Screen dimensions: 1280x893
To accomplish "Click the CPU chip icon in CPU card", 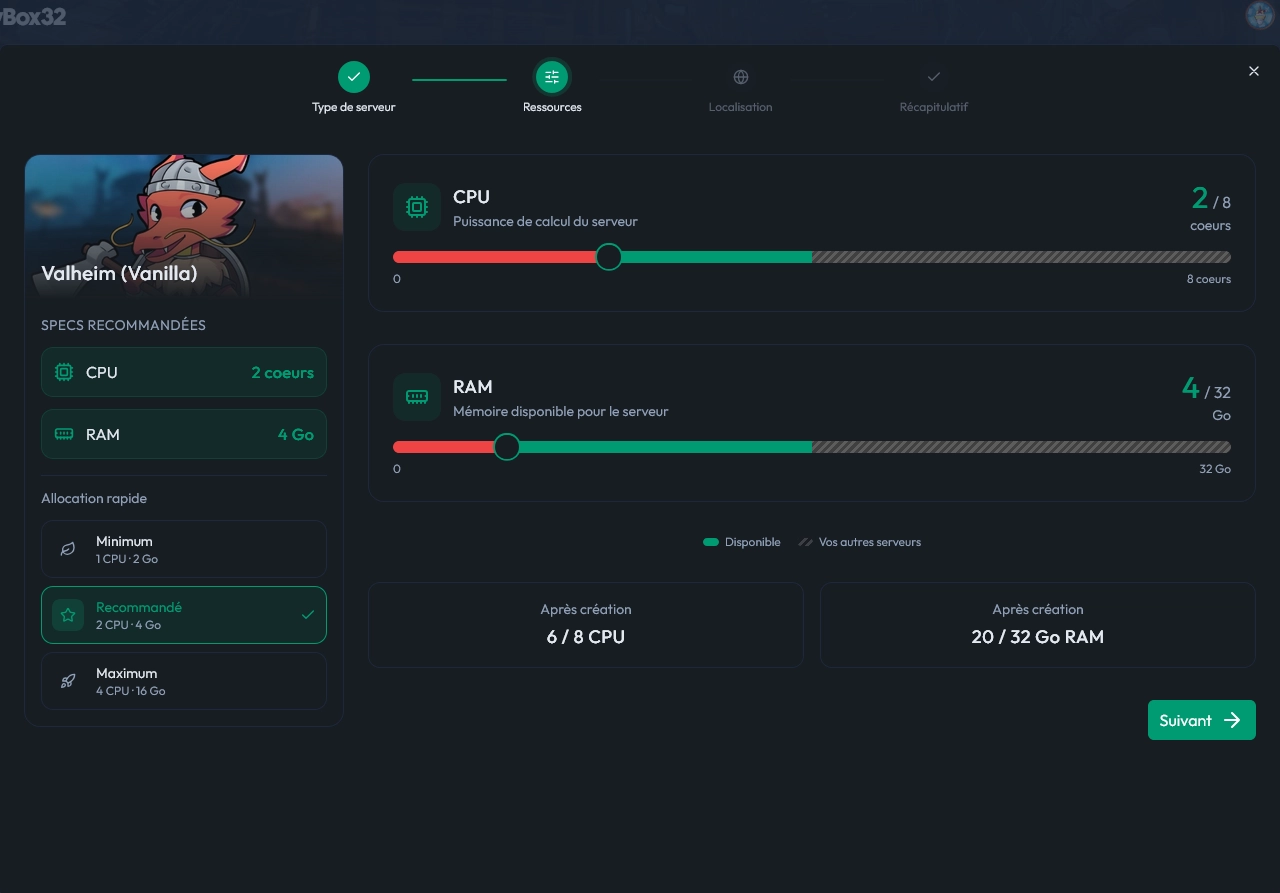I will pyautogui.click(x=417, y=207).
